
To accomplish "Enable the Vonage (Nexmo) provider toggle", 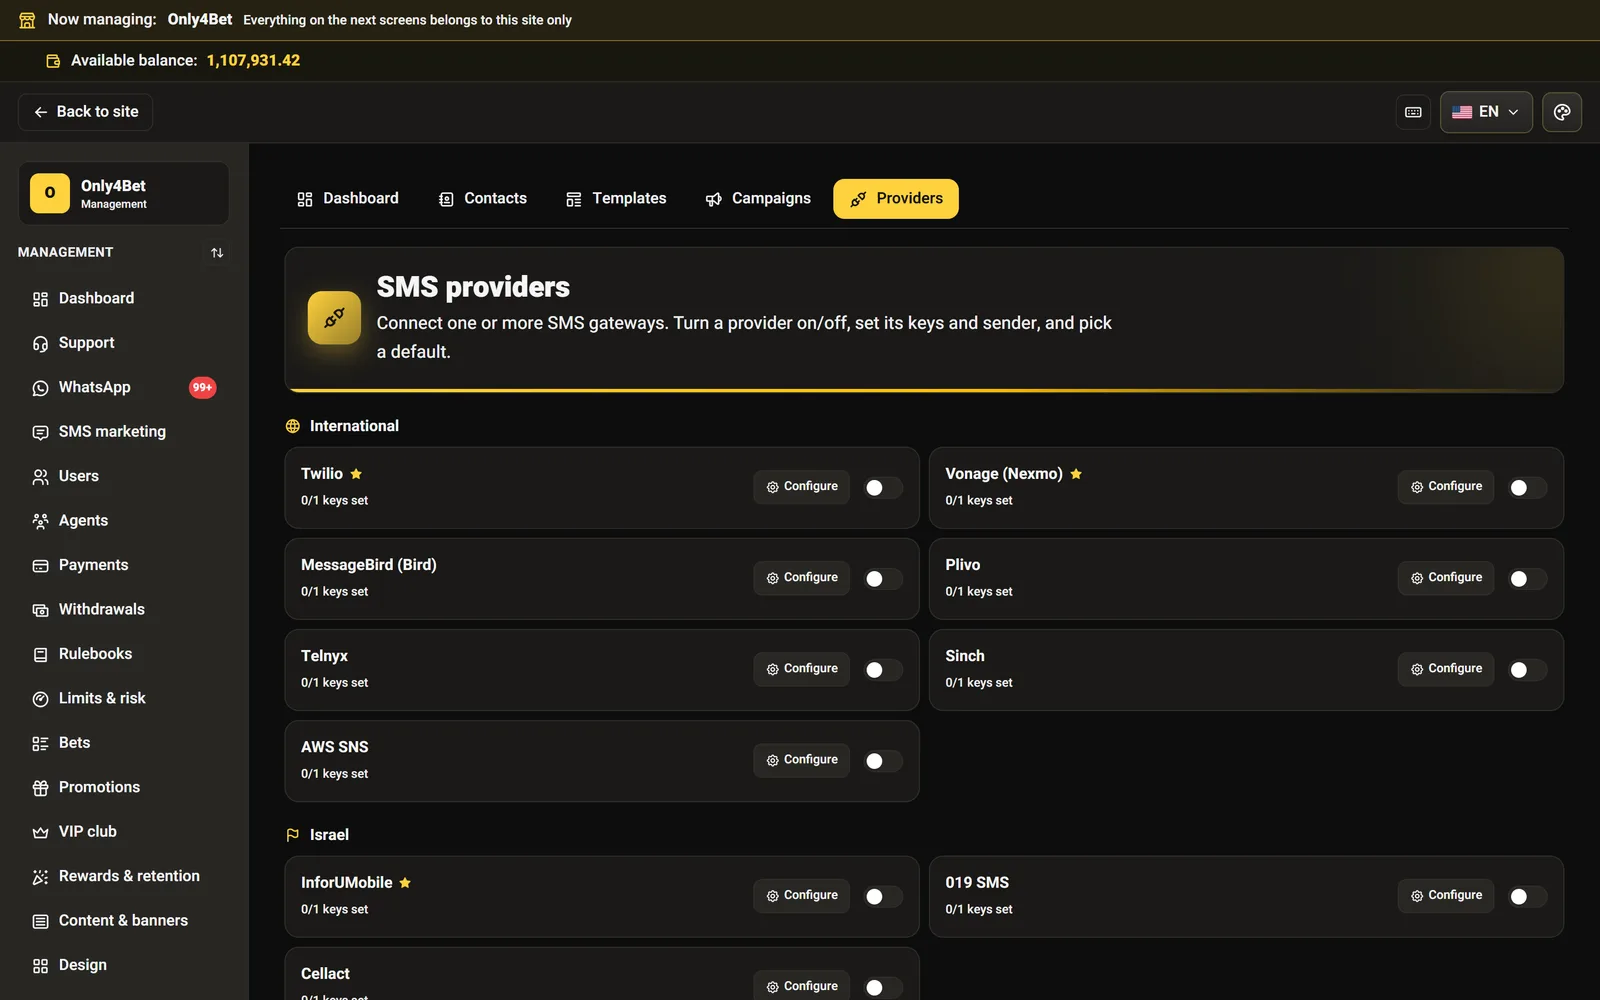I will coord(1526,488).
